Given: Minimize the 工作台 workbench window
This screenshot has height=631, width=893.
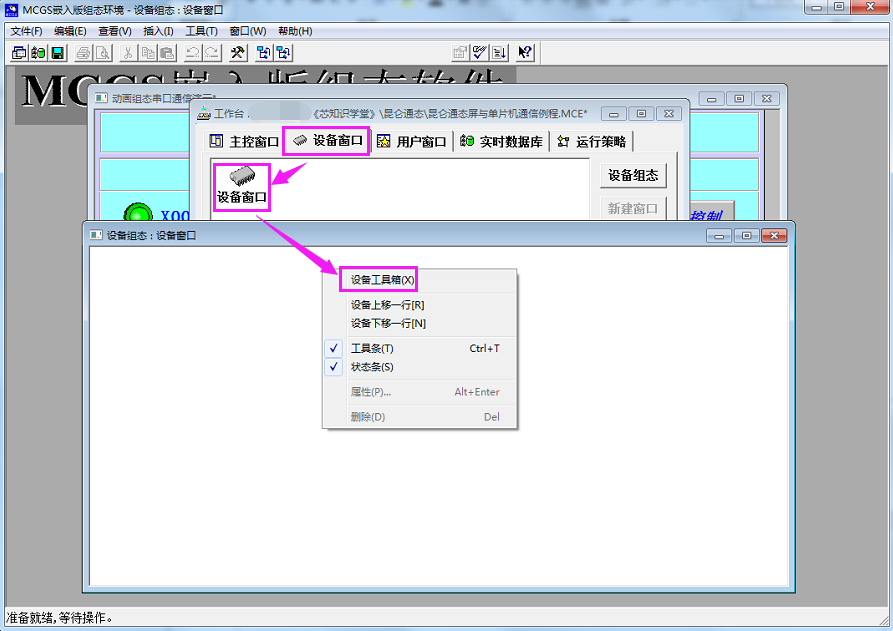Looking at the screenshot, I should point(614,114).
